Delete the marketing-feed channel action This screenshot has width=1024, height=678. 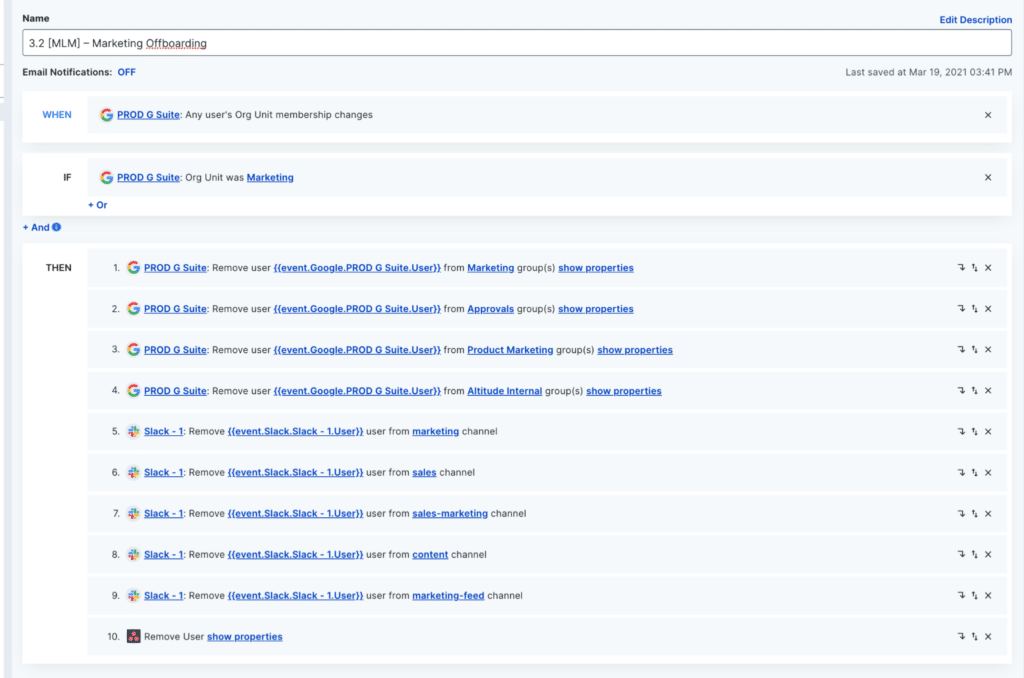pos(988,596)
